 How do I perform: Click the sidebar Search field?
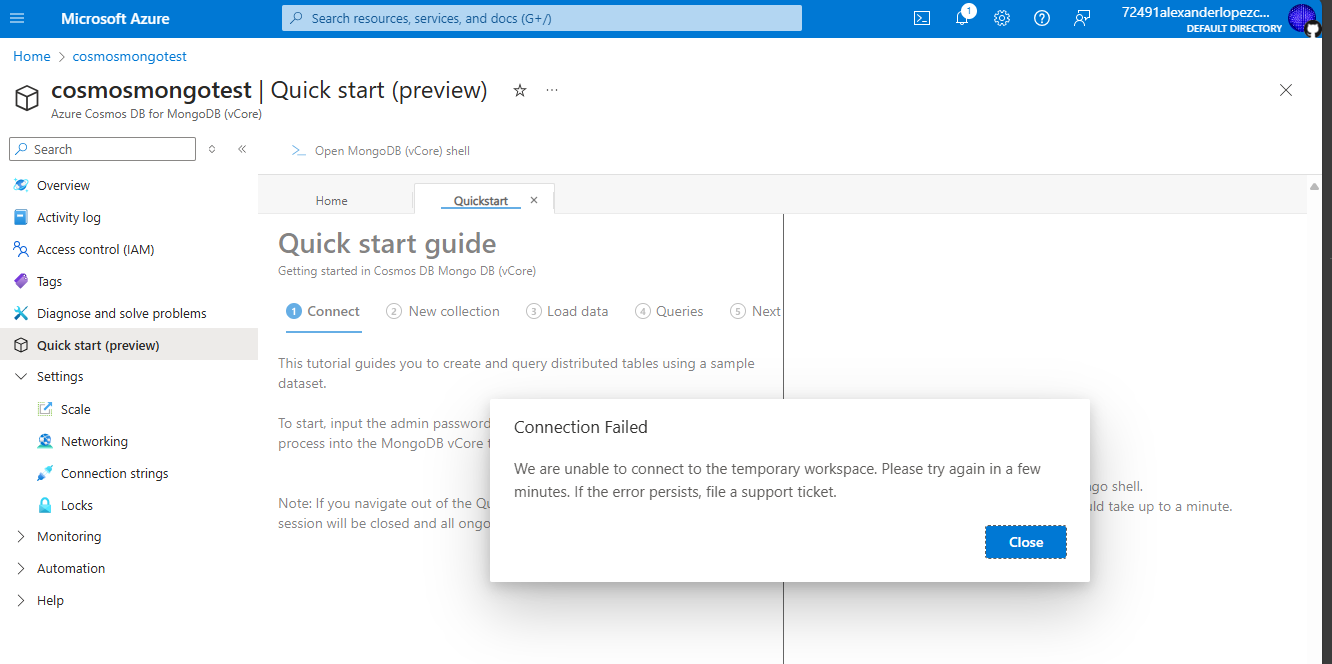click(x=102, y=149)
